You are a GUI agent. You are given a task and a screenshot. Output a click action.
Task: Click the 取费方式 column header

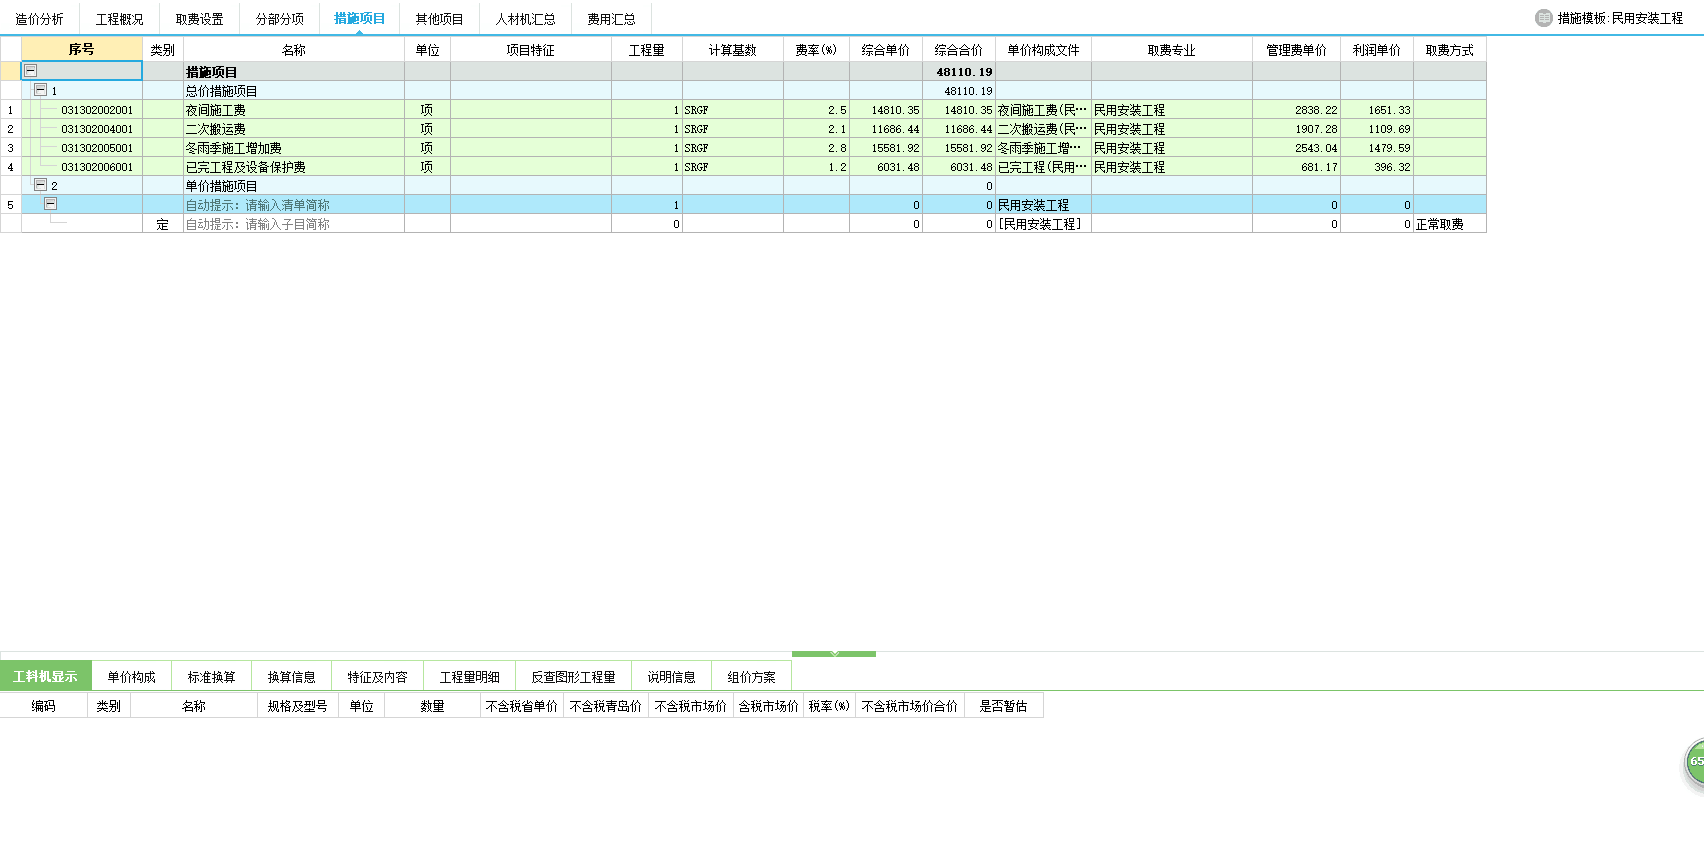[x=1450, y=49]
